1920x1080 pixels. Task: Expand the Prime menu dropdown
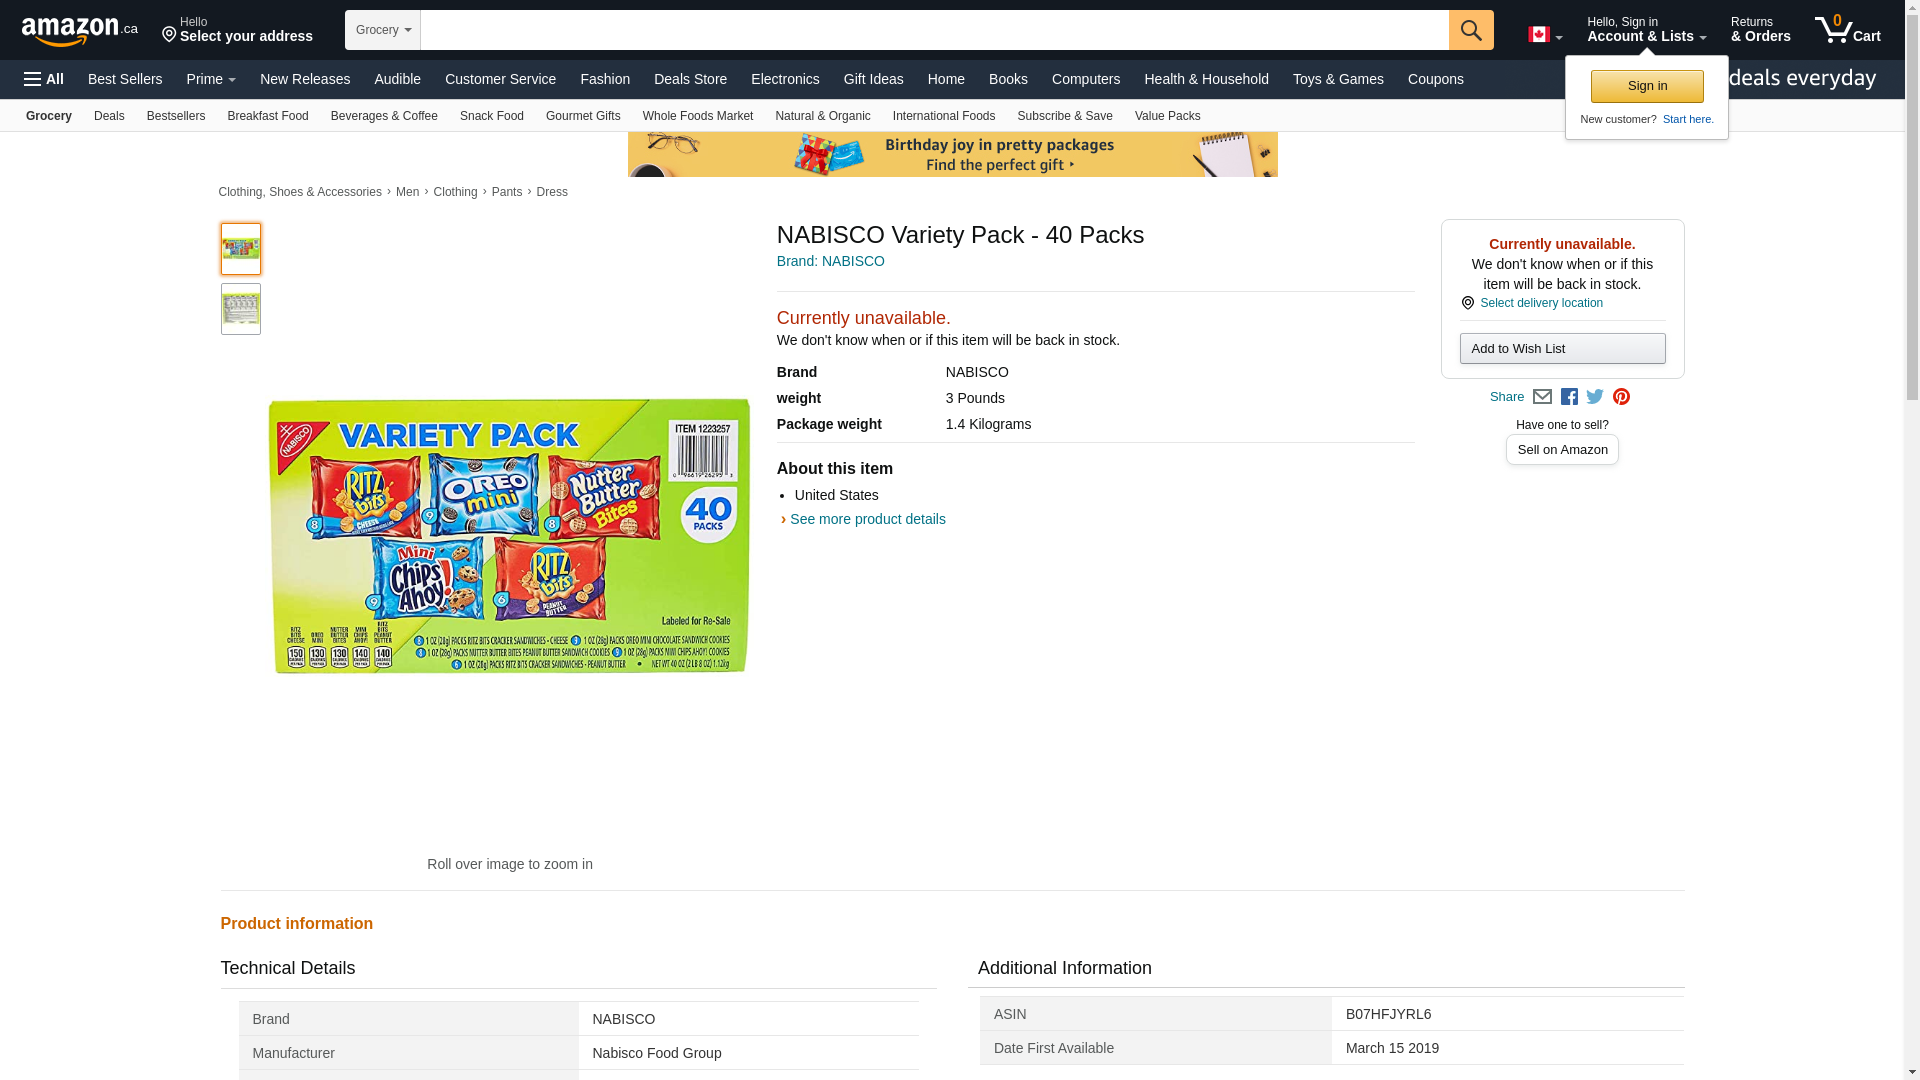pyautogui.click(x=211, y=79)
